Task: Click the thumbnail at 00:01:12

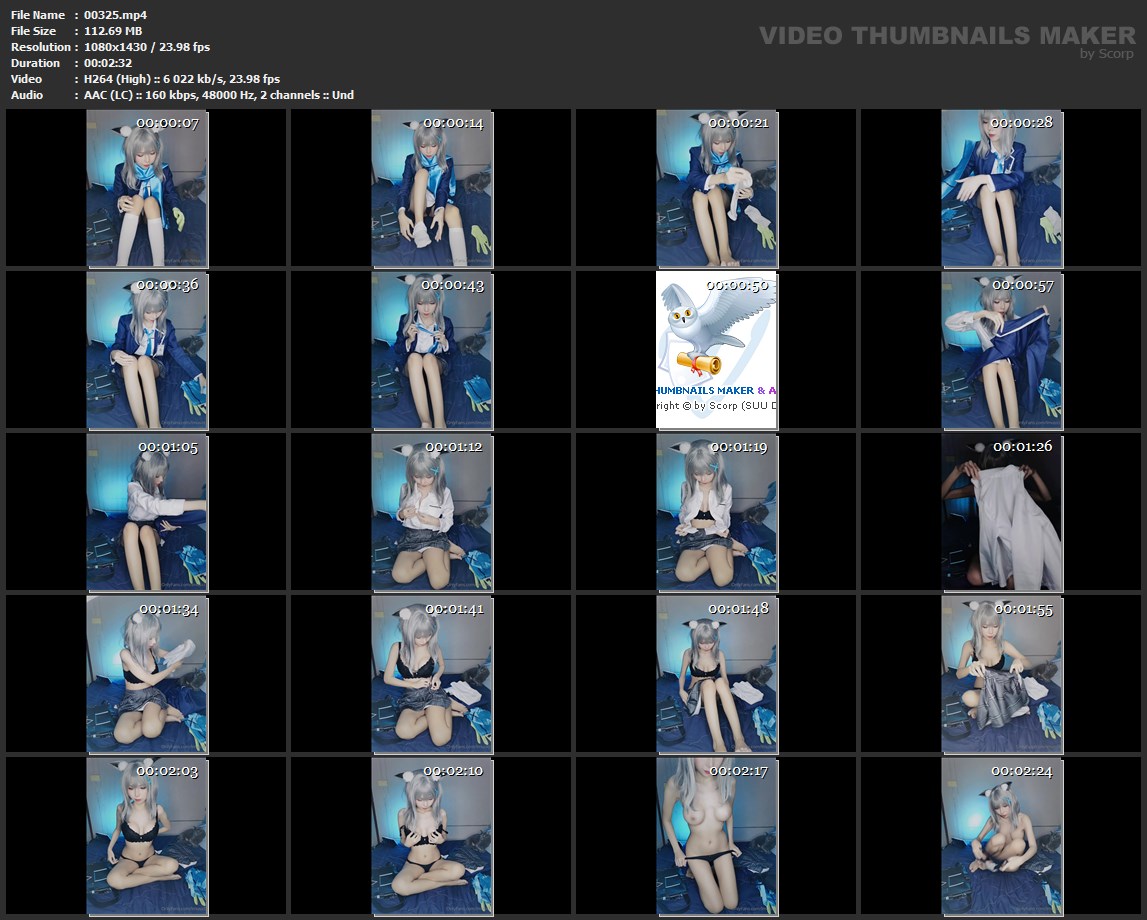Action: [x=432, y=512]
